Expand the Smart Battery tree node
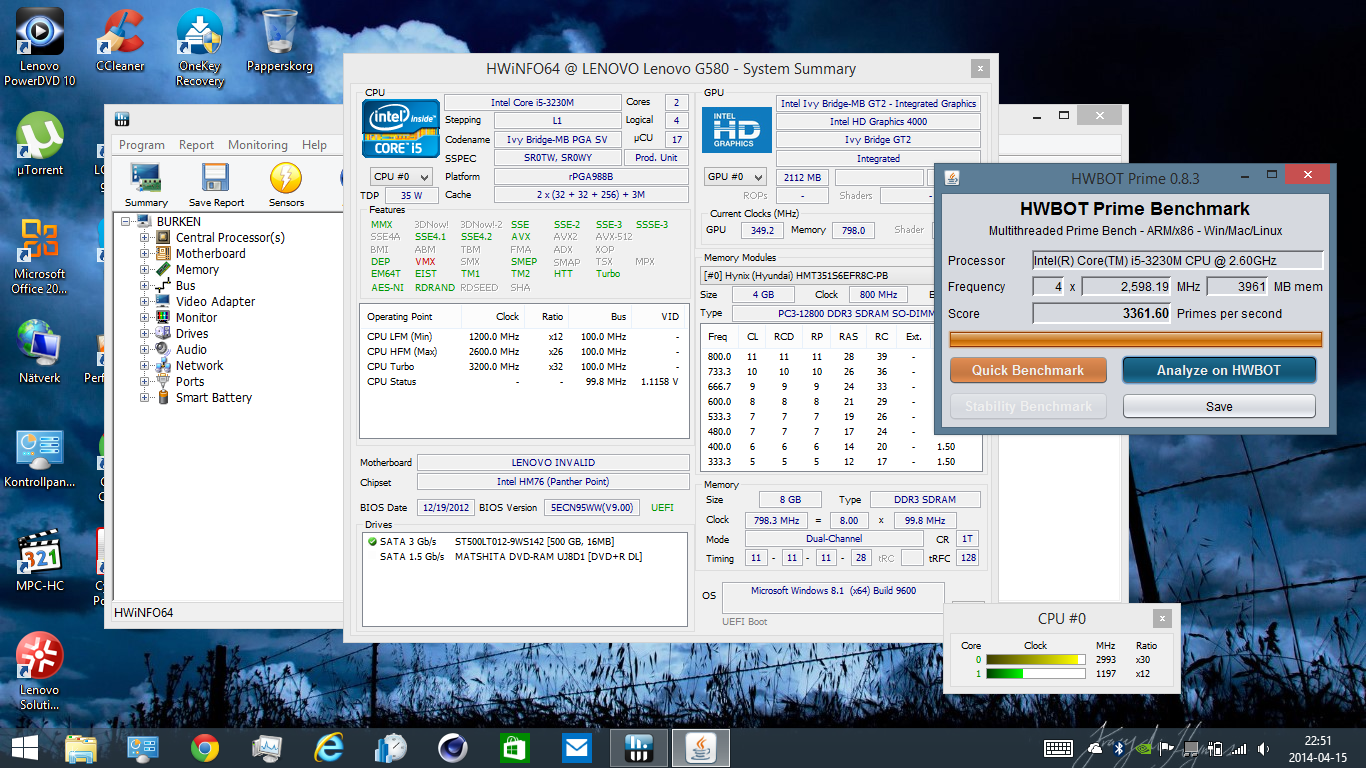Viewport: 1366px width, 768px height. [x=145, y=398]
